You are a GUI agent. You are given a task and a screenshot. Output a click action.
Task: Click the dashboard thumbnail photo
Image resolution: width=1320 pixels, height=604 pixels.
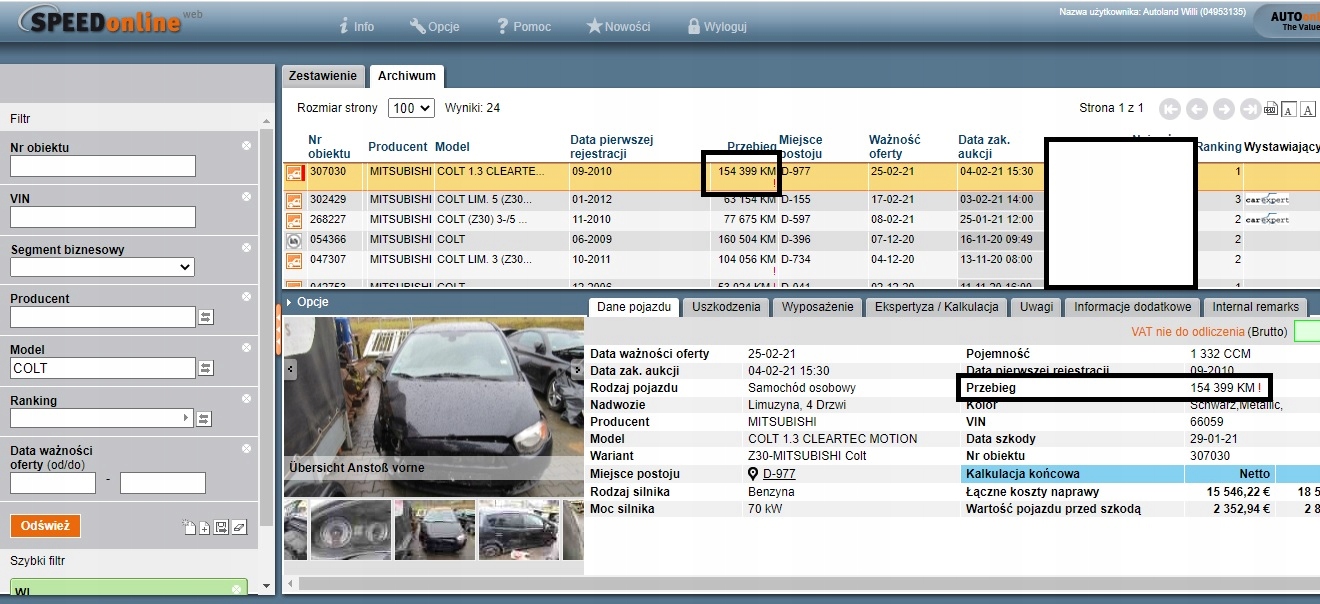(x=350, y=530)
